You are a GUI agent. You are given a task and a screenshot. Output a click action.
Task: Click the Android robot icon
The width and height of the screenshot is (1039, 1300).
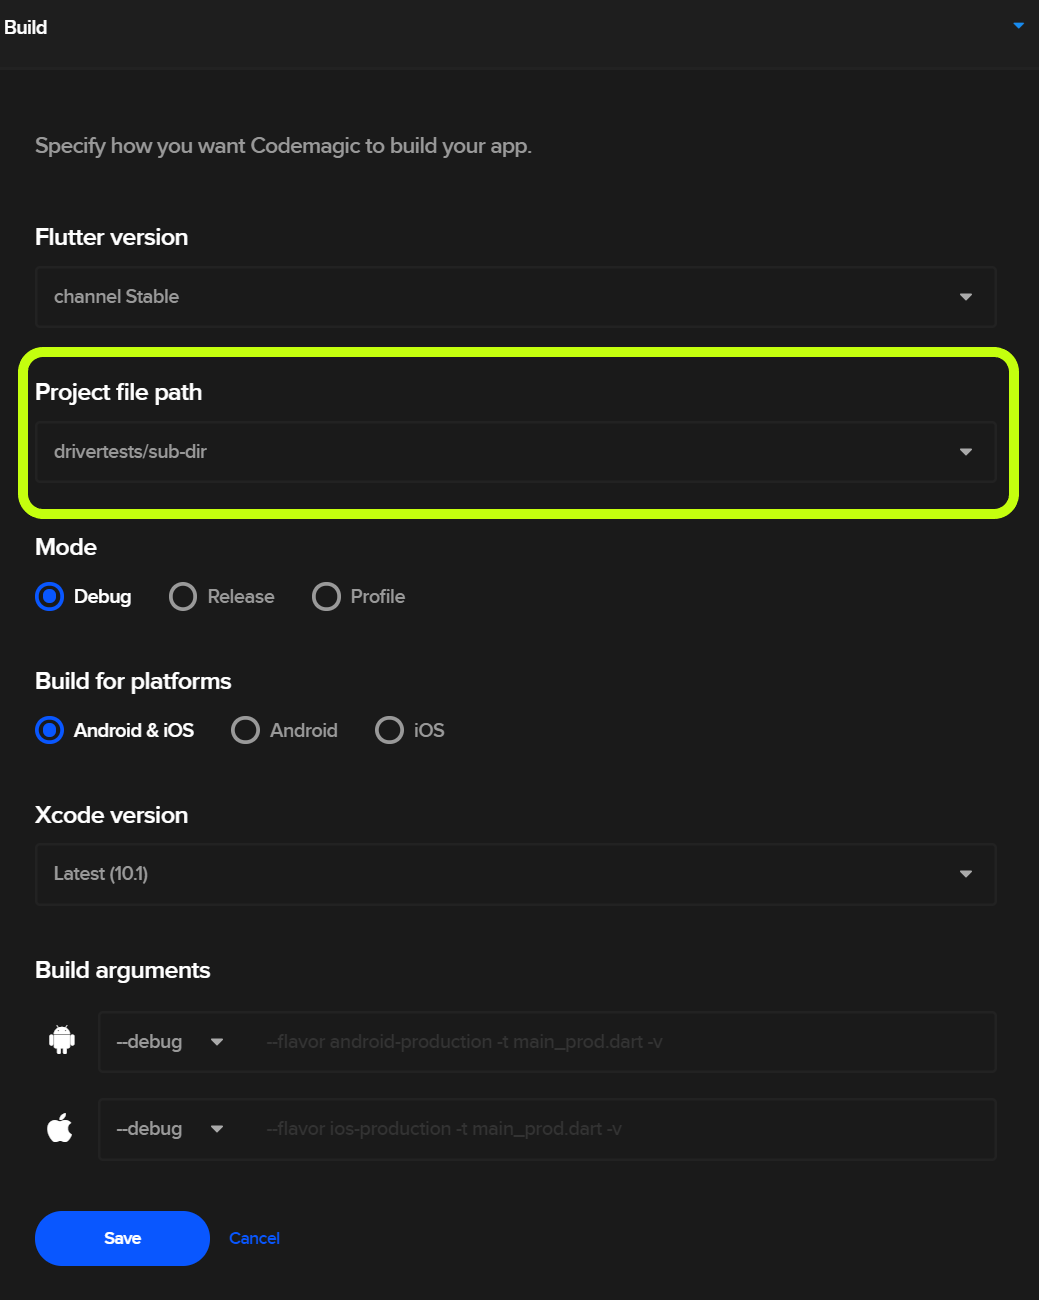[x=62, y=1040]
